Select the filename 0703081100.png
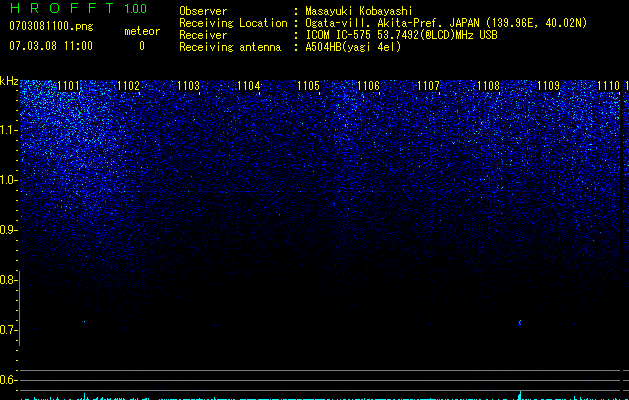This screenshot has width=629, height=400. click(x=51, y=26)
